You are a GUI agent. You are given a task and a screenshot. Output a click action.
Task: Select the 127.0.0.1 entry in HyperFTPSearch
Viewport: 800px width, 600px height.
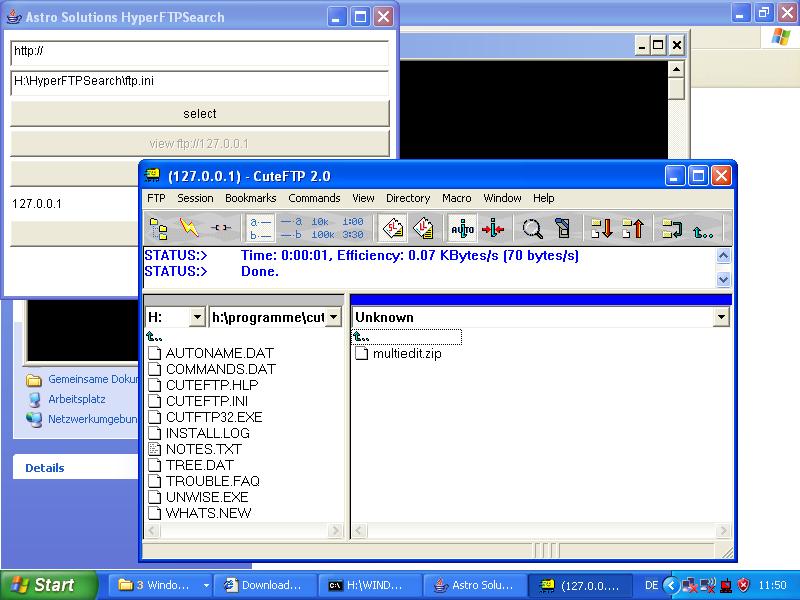tap(37, 204)
